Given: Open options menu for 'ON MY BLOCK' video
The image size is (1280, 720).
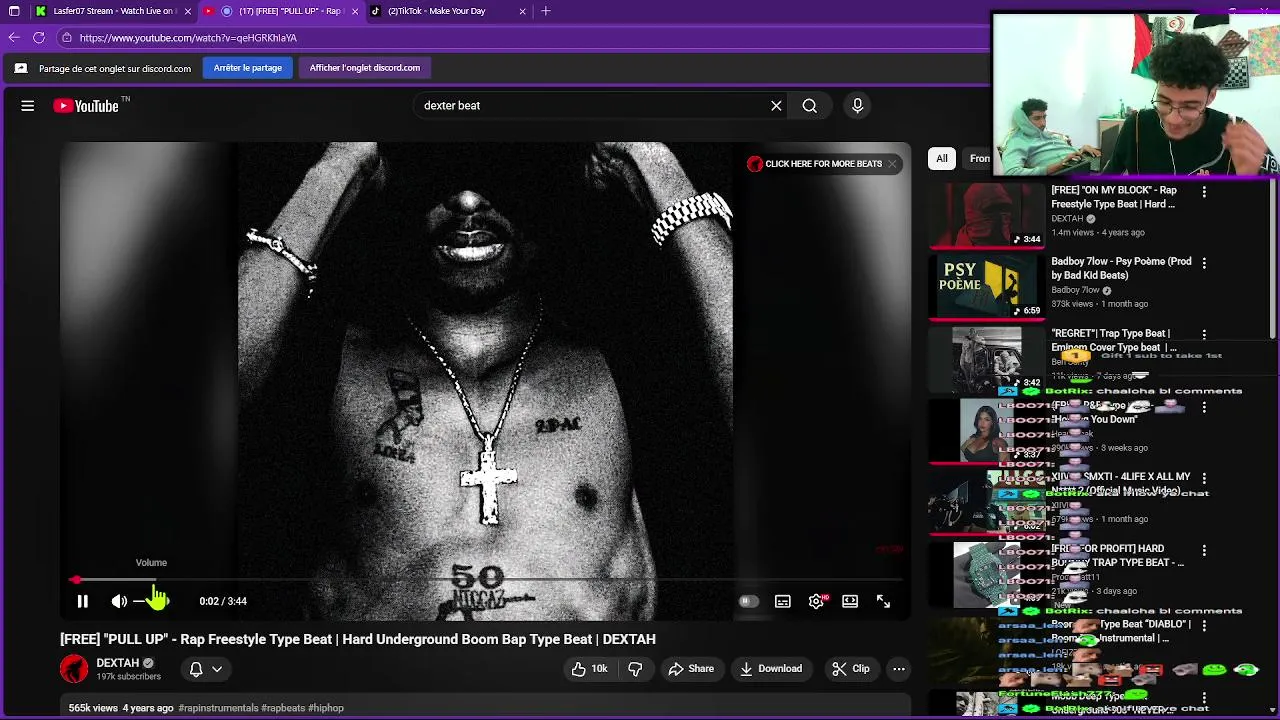Looking at the screenshot, I should pyautogui.click(x=1204, y=192).
